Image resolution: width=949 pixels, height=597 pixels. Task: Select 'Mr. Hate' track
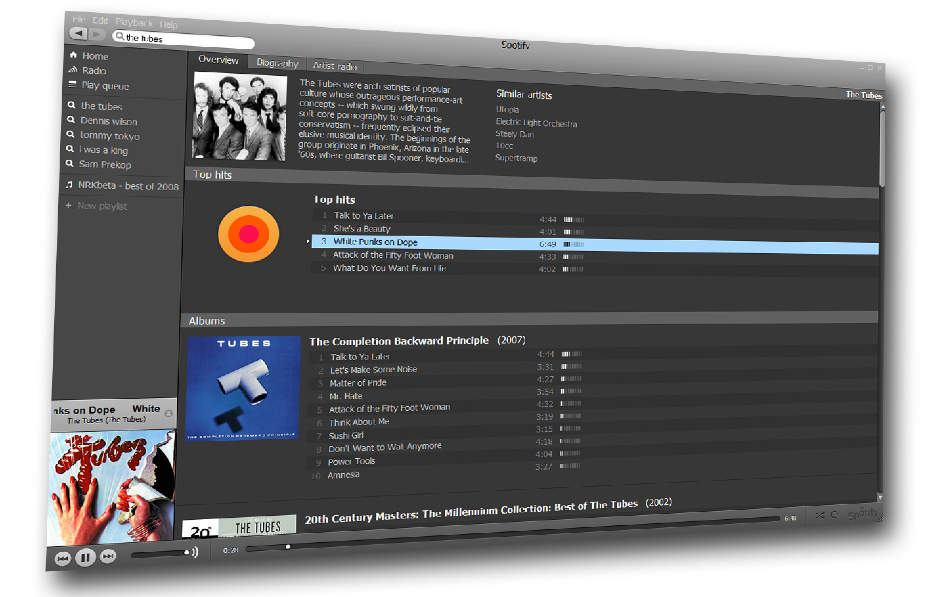pyautogui.click(x=346, y=396)
